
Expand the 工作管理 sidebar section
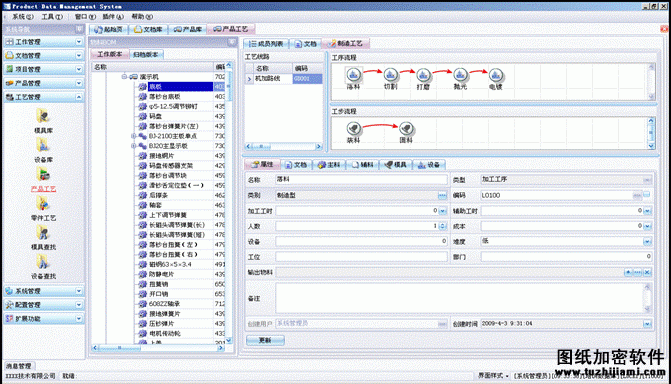(x=79, y=42)
